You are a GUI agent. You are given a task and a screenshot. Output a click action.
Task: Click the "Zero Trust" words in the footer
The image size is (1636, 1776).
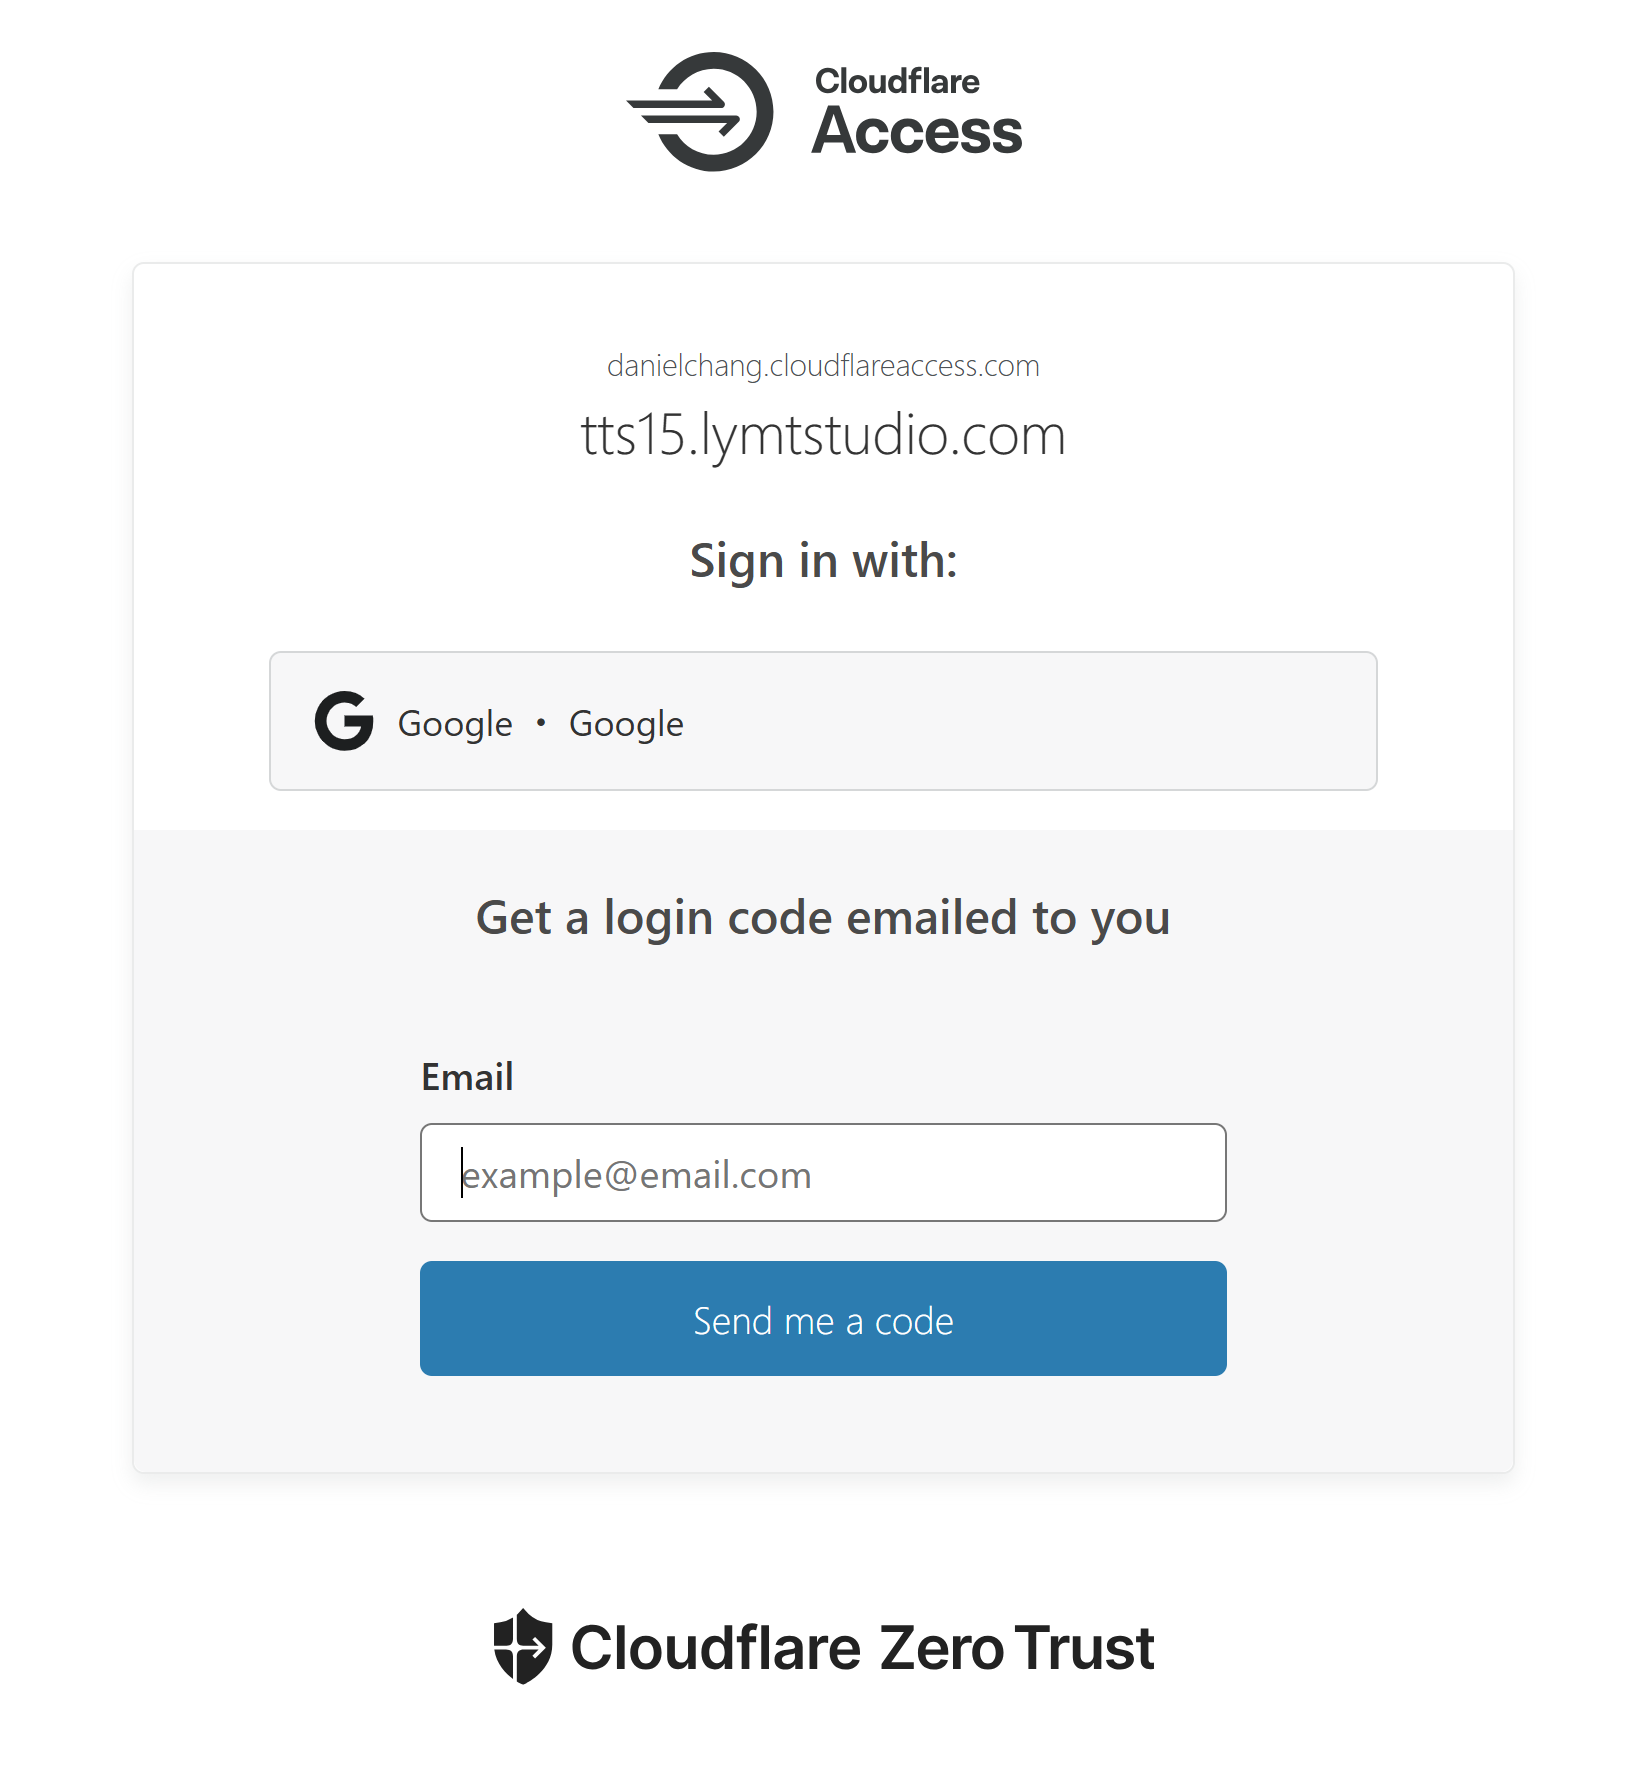click(x=1017, y=1648)
